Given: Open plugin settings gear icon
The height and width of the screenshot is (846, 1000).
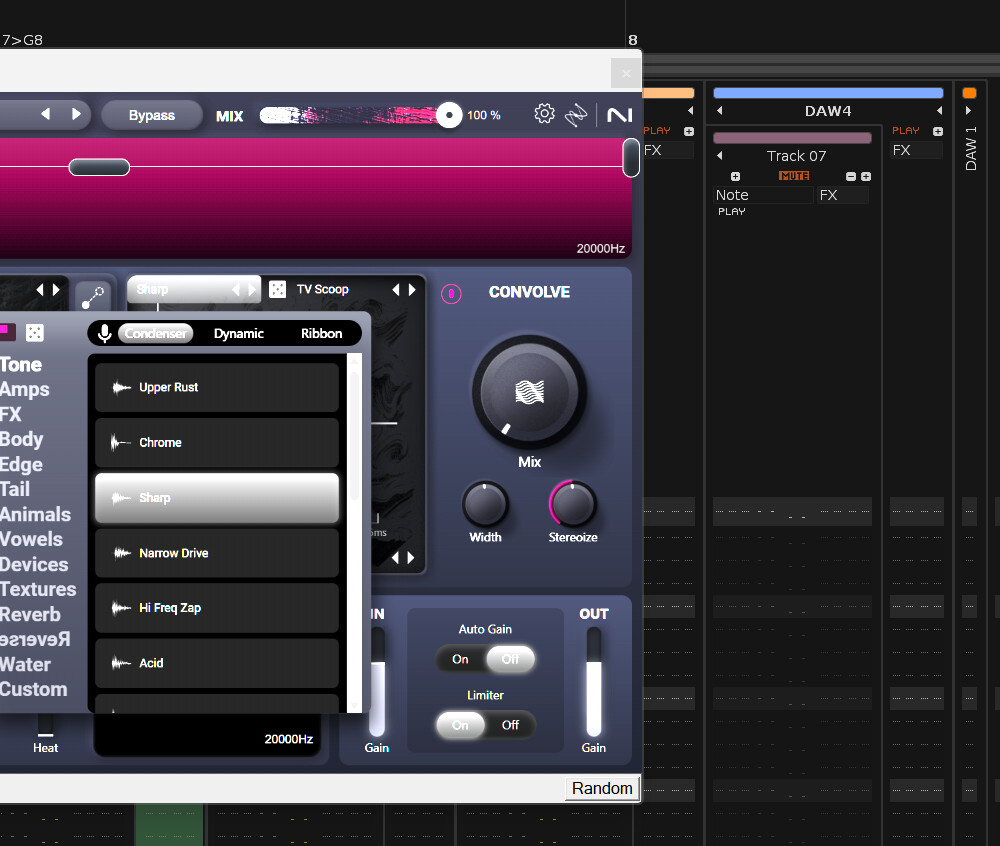Looking at the screenshot, I should coord(544,114).
